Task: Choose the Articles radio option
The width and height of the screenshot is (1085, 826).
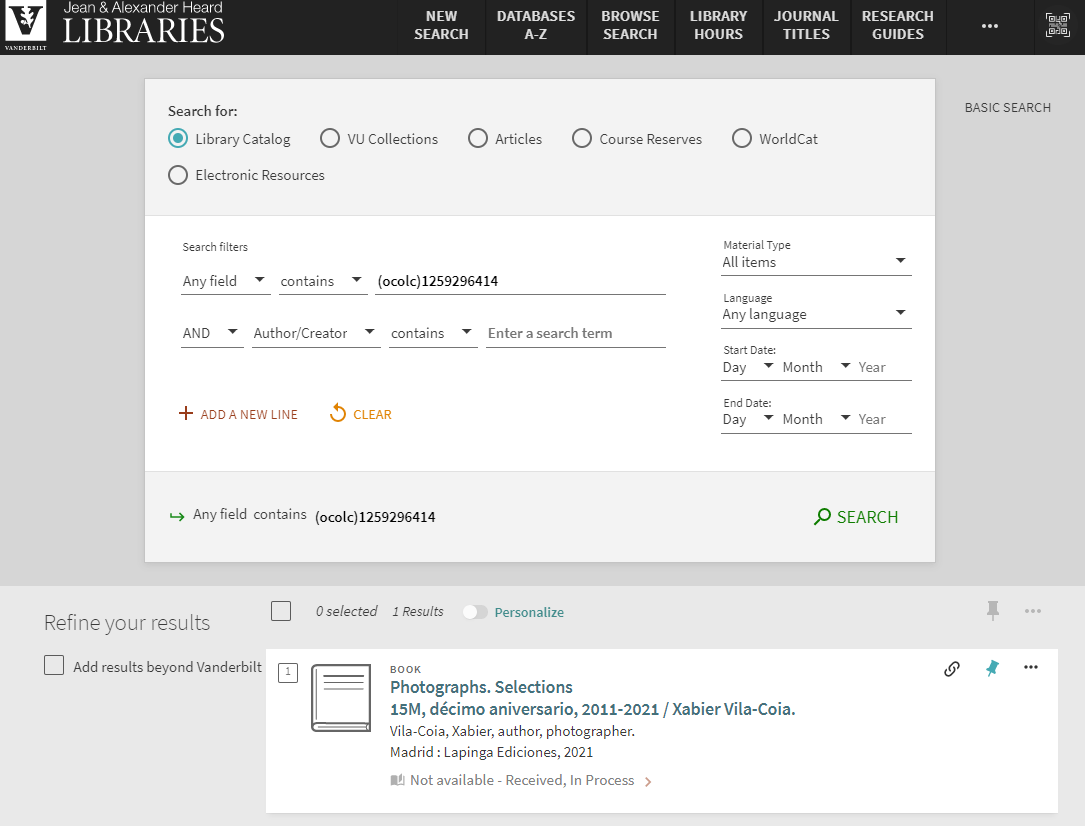Action: (x=478, y=138)
